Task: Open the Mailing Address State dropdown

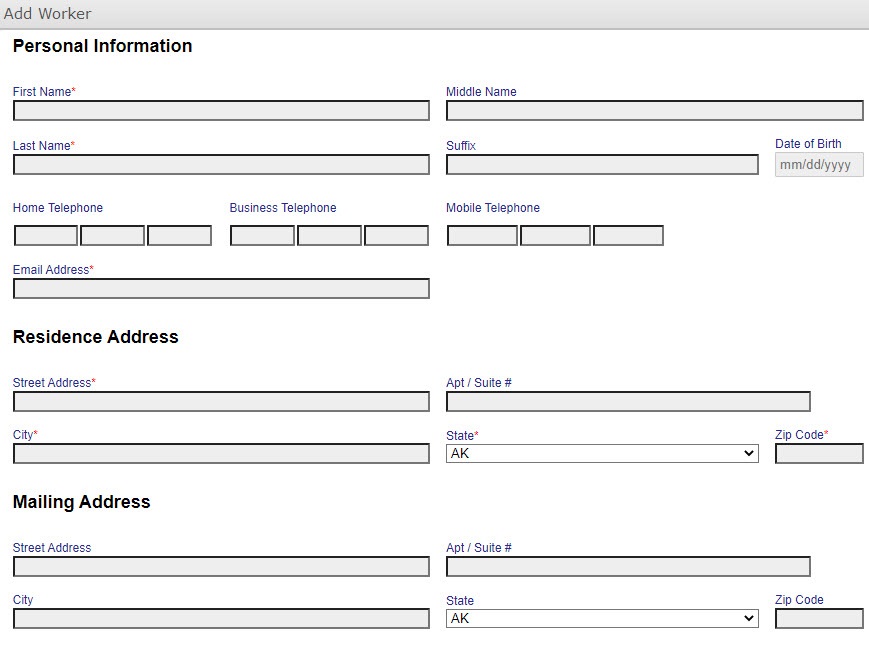Action: tap(602, 619)
